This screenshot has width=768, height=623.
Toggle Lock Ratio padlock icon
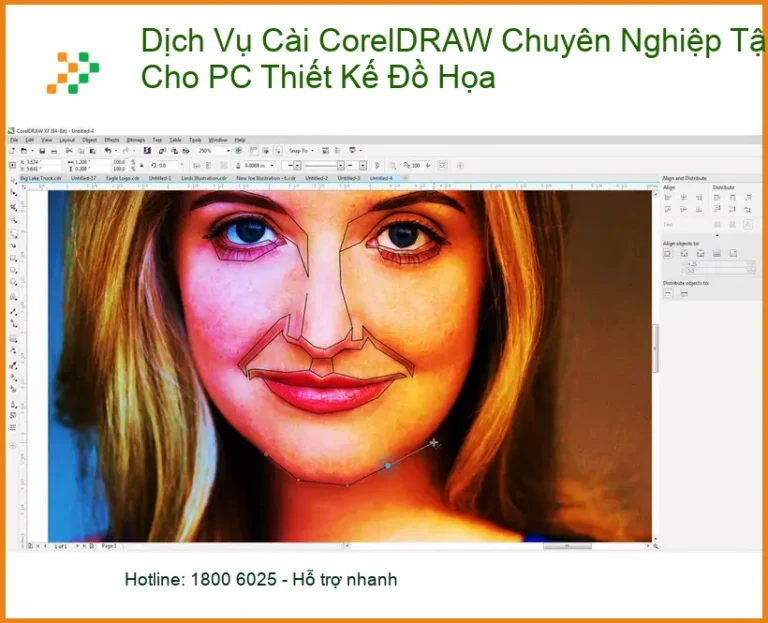click(x=142, y=166)
